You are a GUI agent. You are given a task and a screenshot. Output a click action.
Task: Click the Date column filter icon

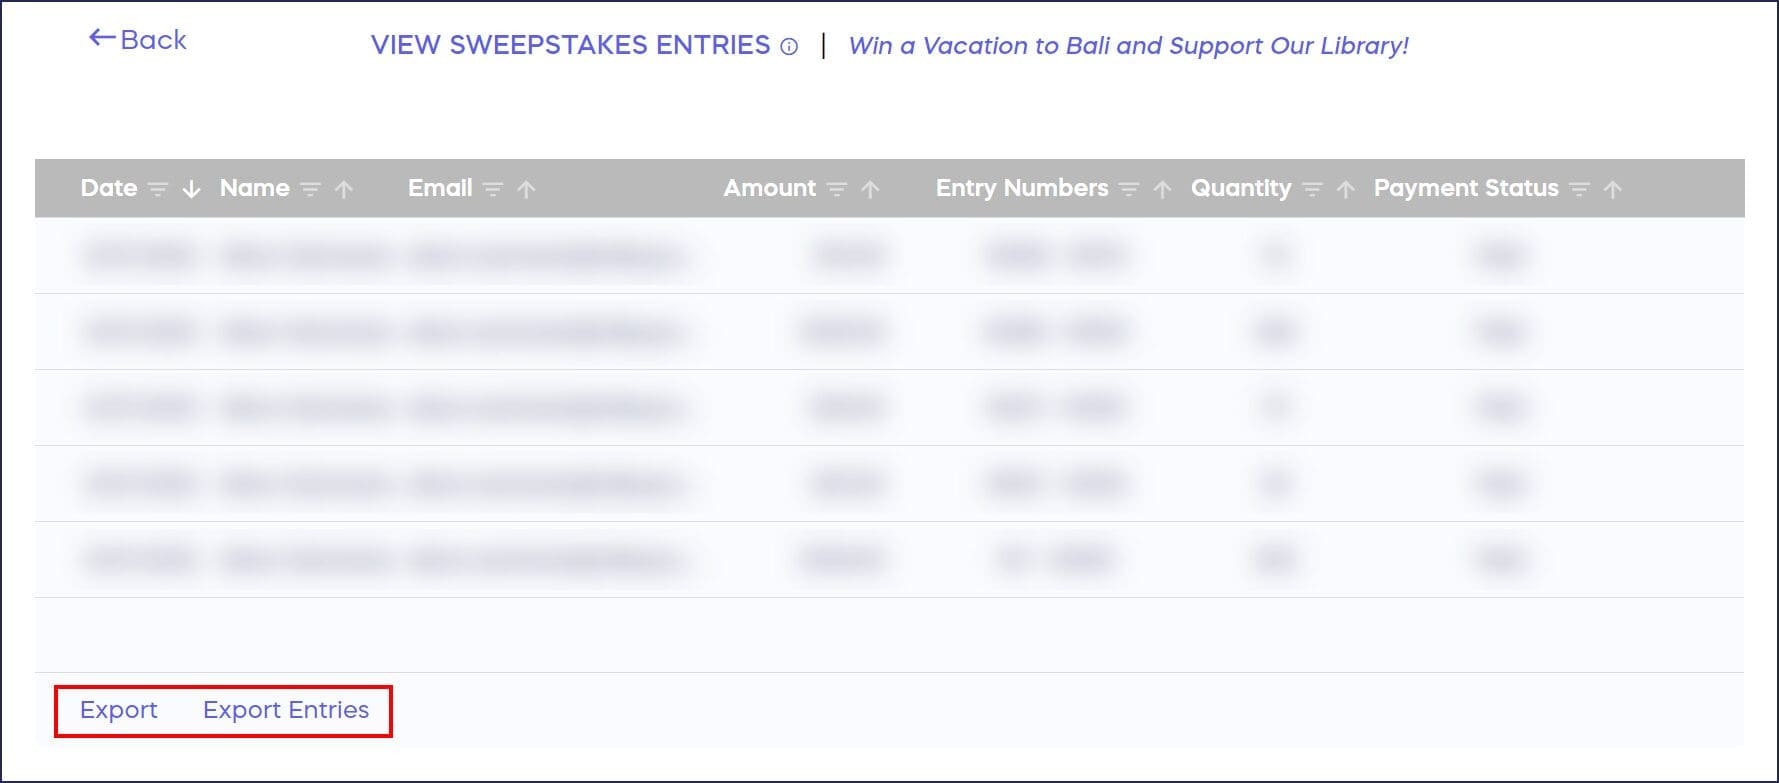pos(157,189)
